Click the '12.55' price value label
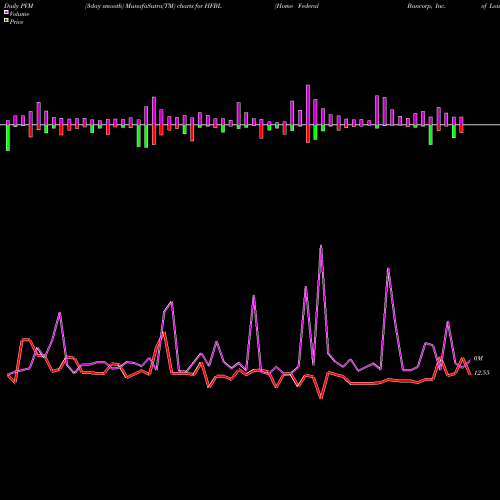 tap(482, 373)
